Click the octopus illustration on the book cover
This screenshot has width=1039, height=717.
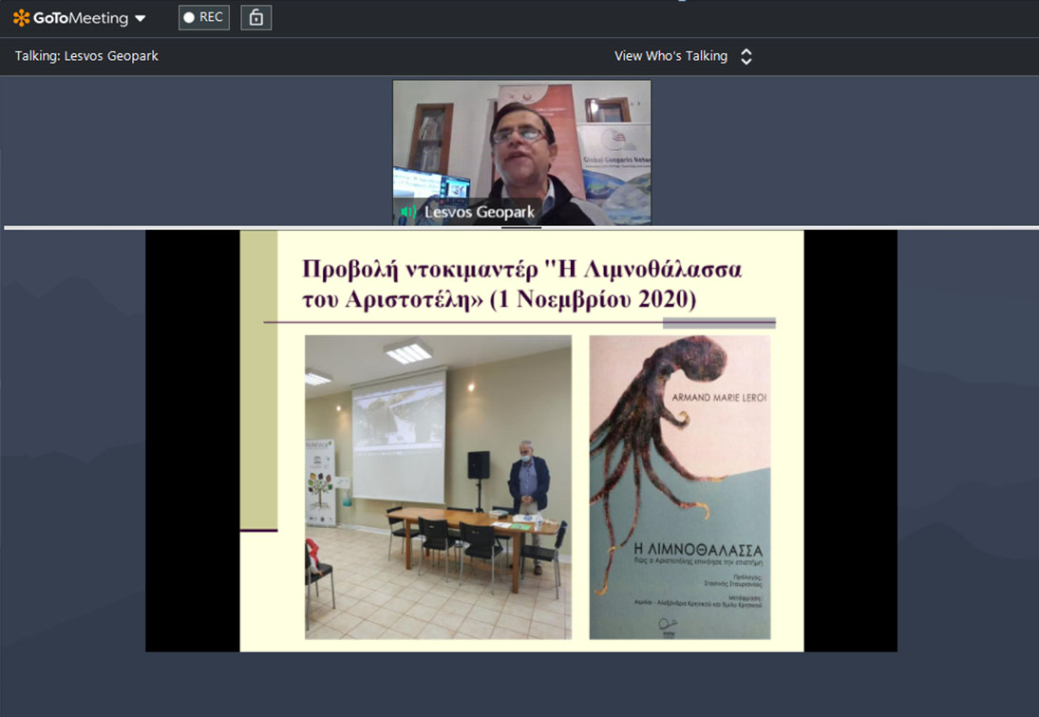point(660,430)
